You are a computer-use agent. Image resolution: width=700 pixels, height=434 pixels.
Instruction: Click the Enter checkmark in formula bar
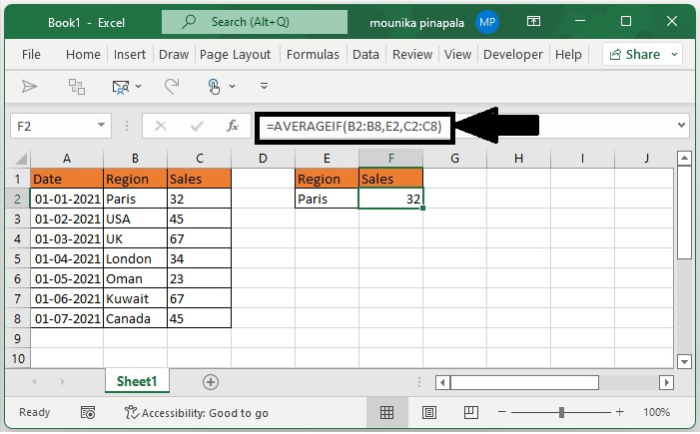196,126
